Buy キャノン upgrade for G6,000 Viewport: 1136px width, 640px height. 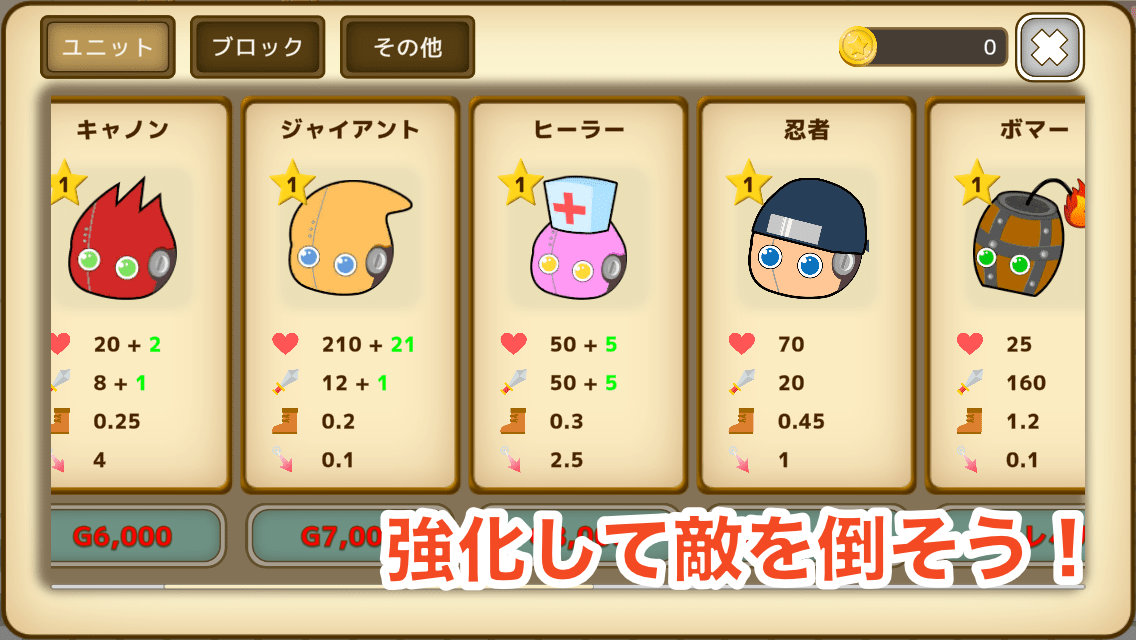(x=135, y=536)
